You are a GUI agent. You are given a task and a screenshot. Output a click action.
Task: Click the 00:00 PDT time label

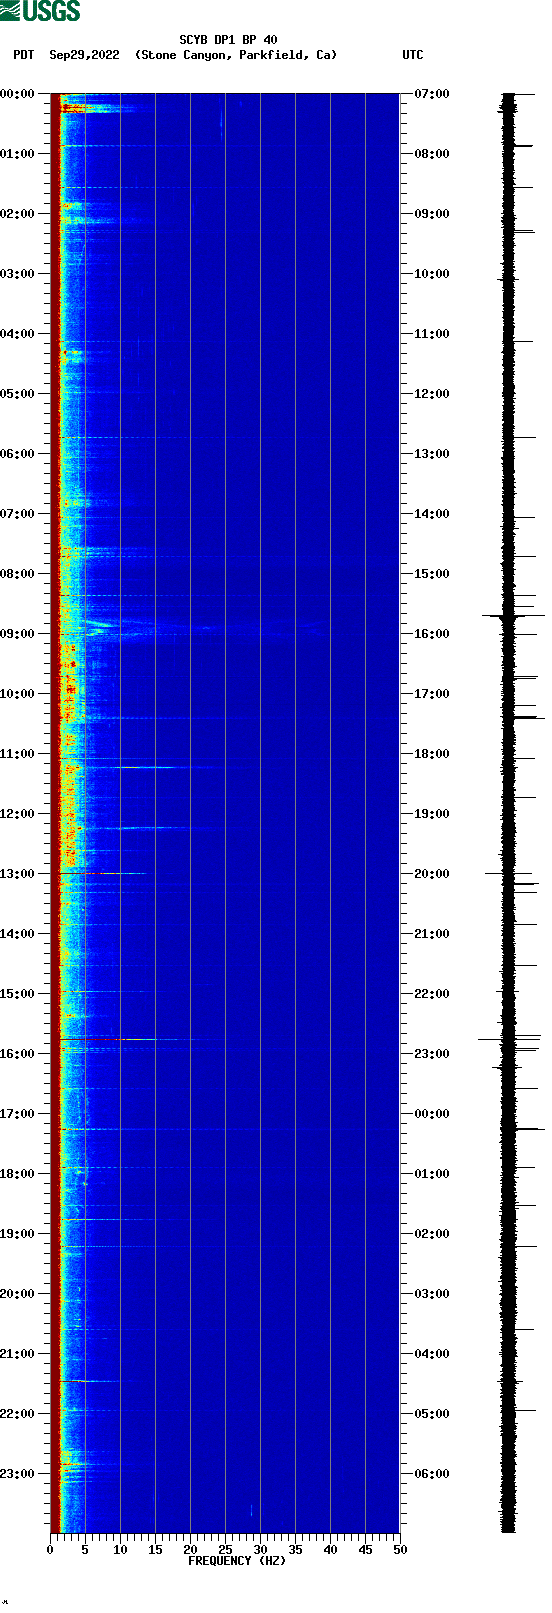pos(18,94)
